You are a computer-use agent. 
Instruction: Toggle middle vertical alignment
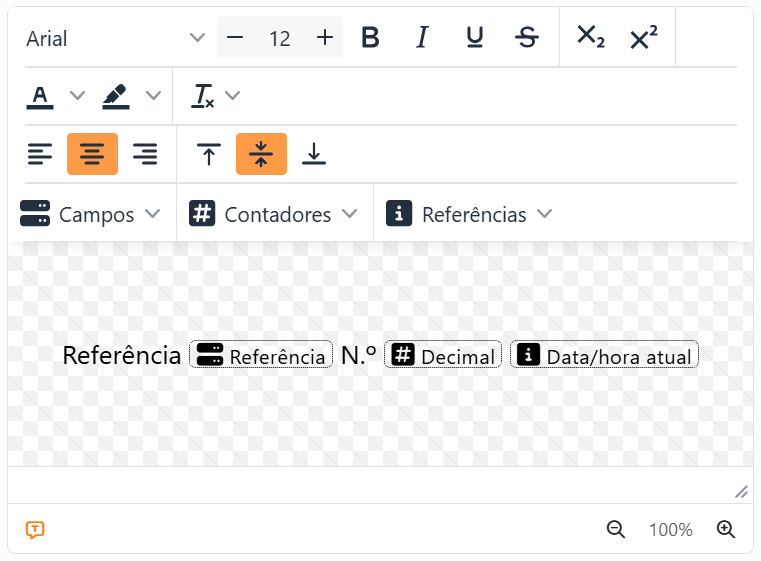tap(261, 154)
